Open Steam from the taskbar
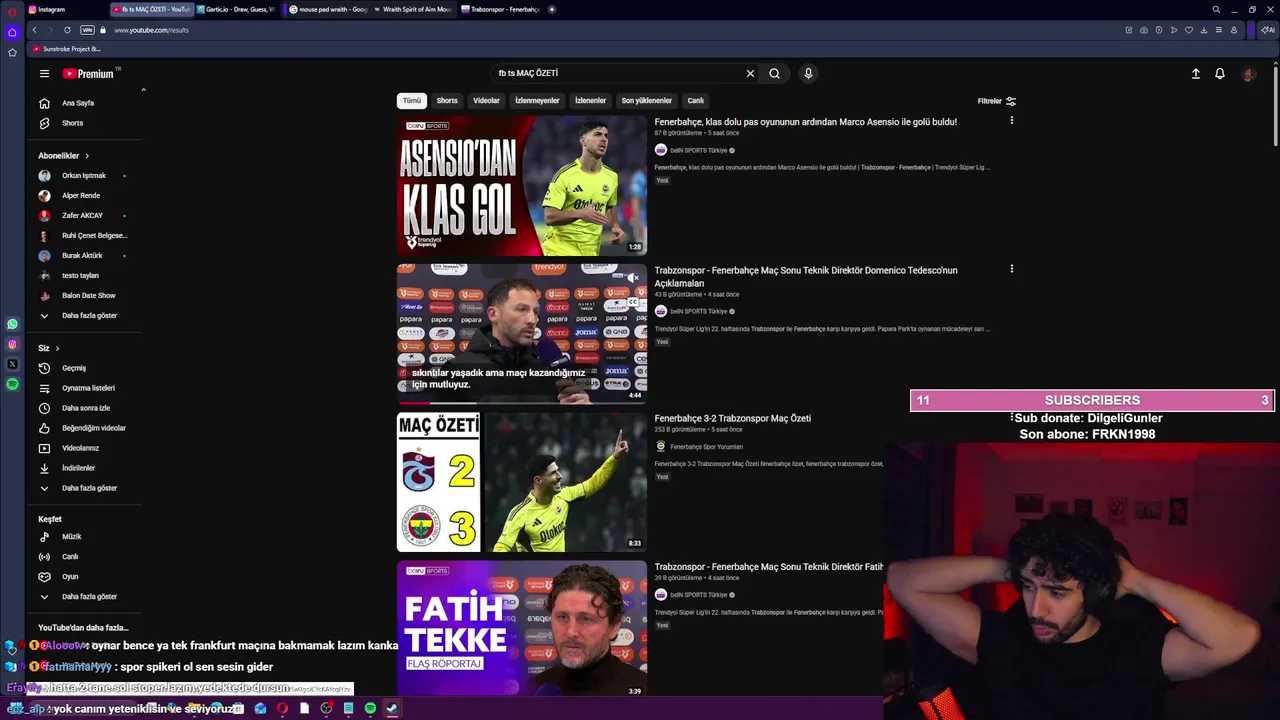 tap(392, 708)
